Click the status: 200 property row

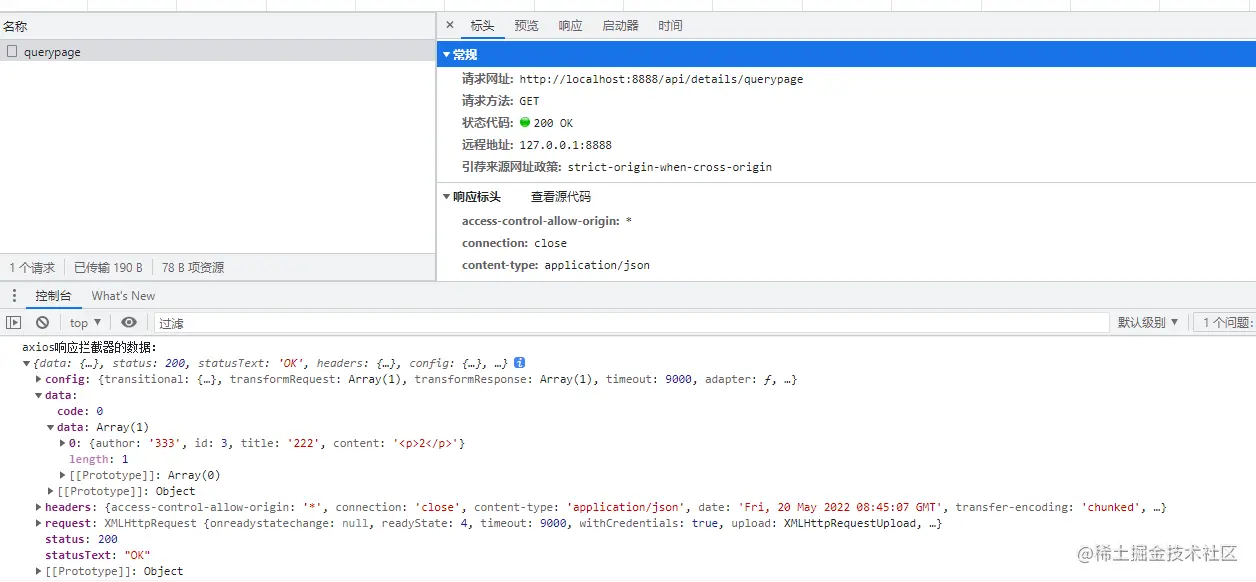point(81,539)
